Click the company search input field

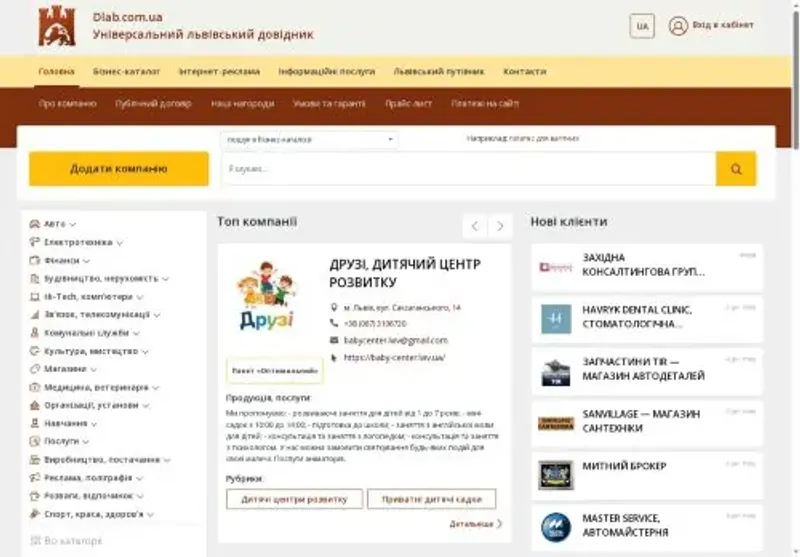(469, 169)
